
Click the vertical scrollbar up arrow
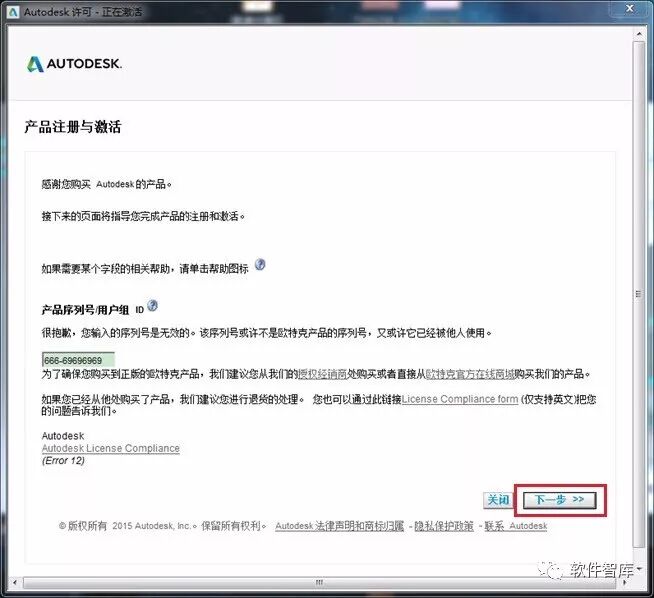(639, 33)
